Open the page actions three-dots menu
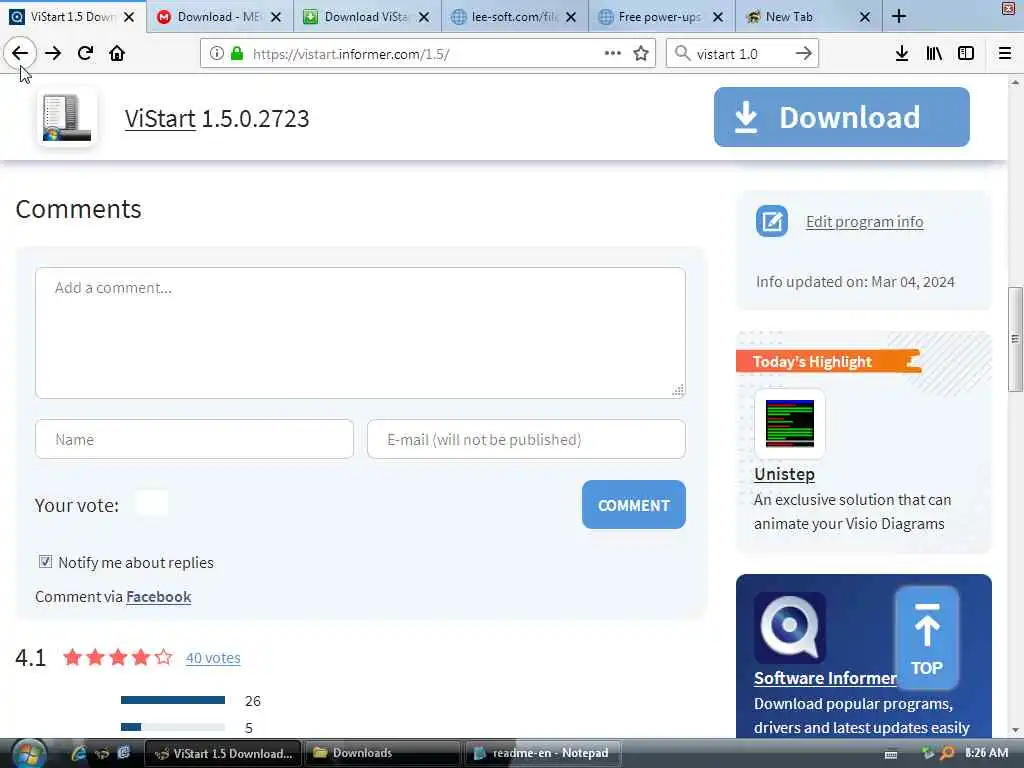 tap(613, 54)
